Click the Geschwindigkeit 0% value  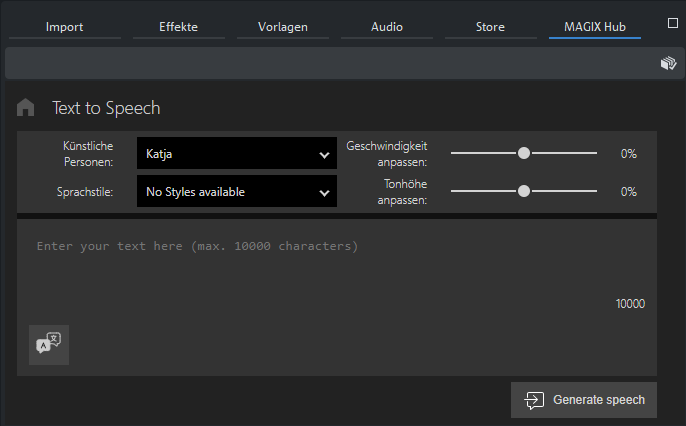[629, 154]
